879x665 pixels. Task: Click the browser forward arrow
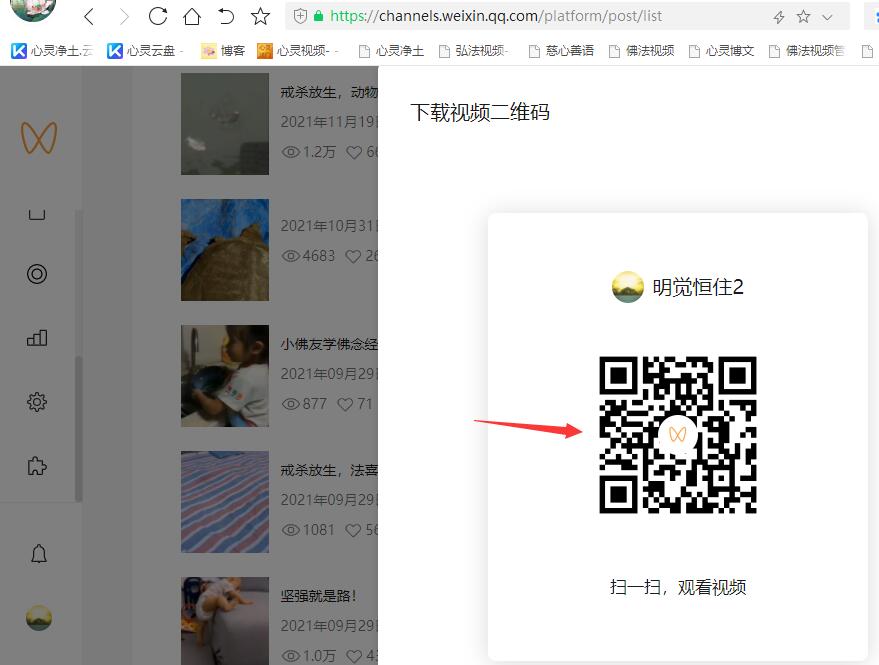click(124, 17)
